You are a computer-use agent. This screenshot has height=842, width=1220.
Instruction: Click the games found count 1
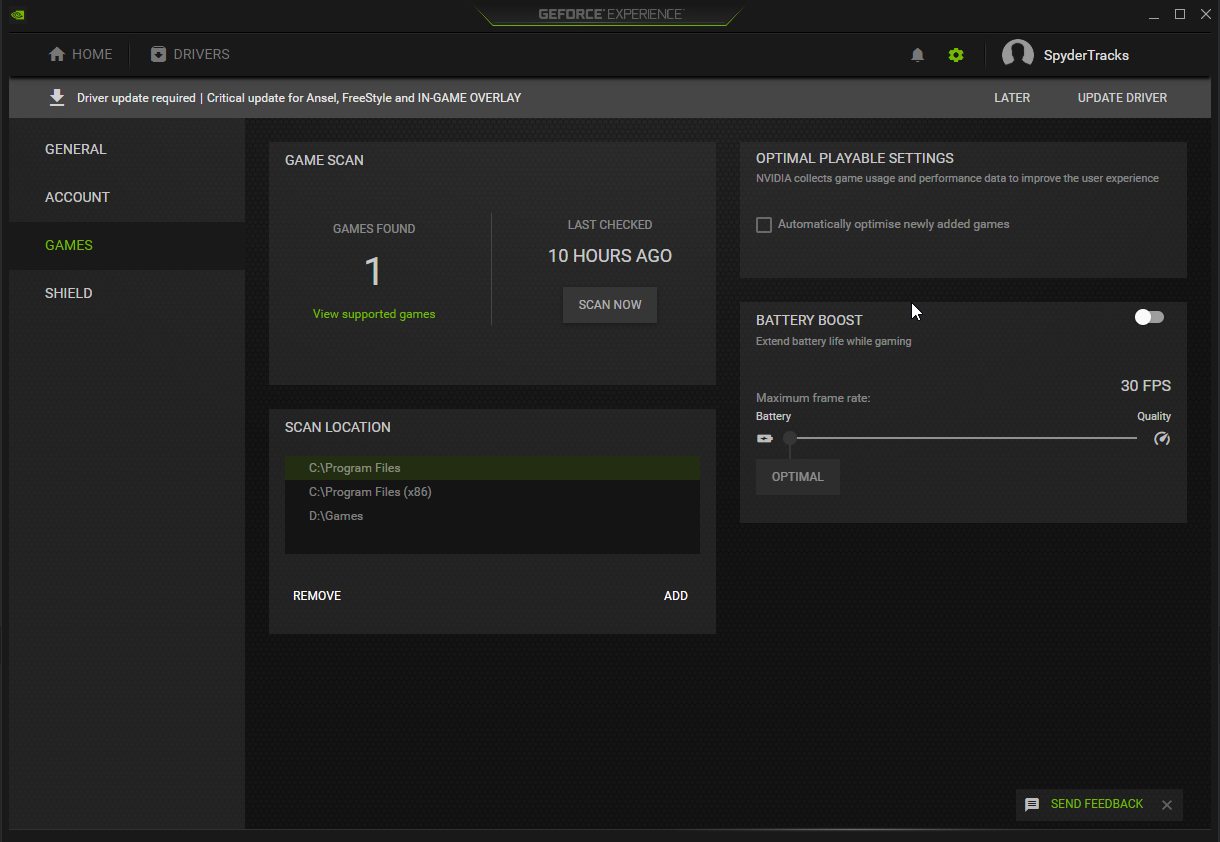(374, 272)
